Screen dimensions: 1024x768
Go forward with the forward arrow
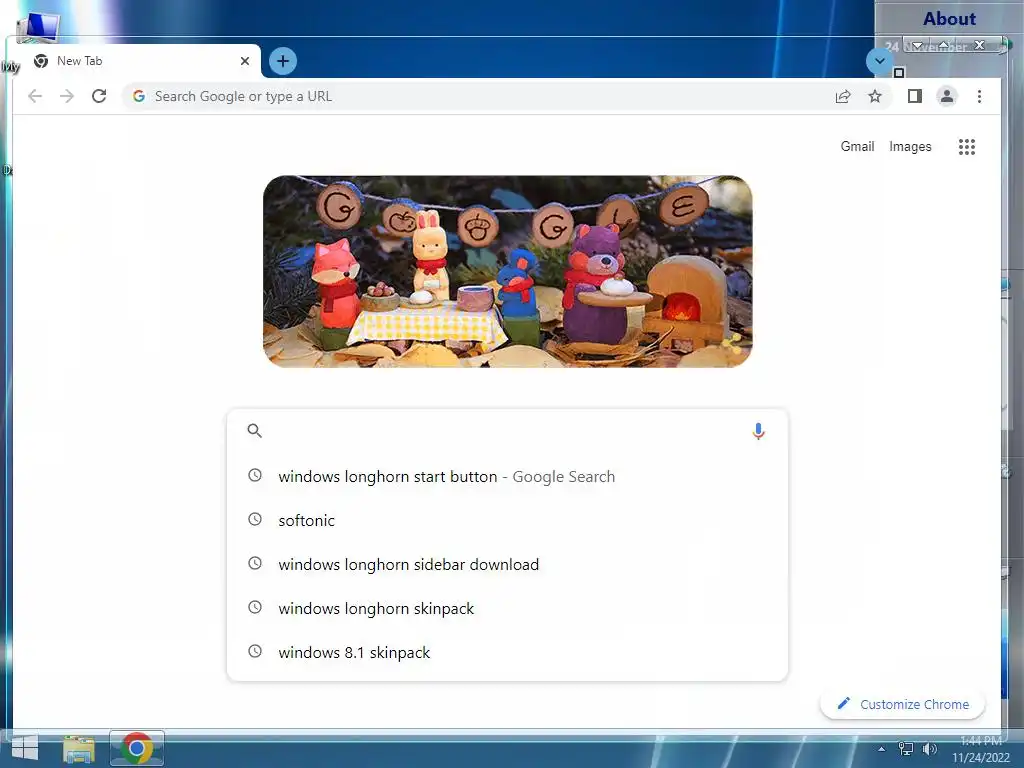point(67,97)
